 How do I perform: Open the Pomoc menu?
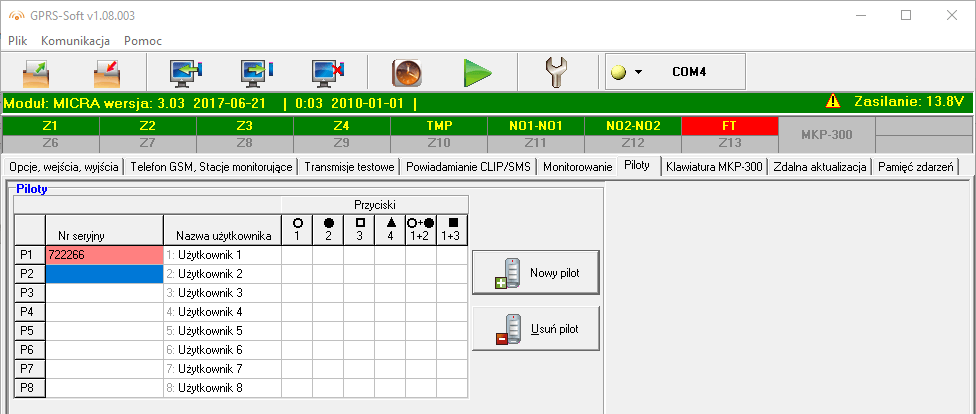point(143,41)
